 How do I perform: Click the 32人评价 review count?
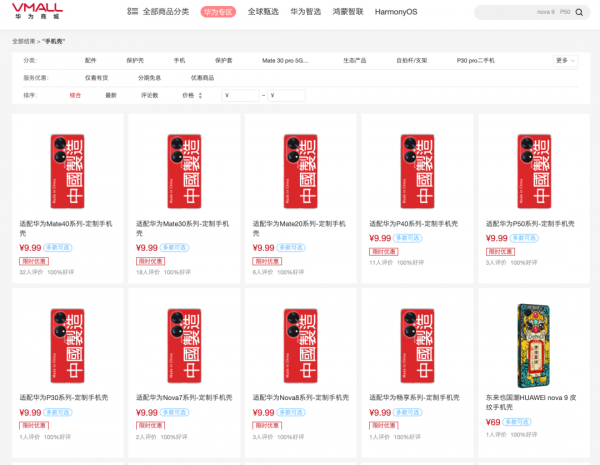coord(31,272)
